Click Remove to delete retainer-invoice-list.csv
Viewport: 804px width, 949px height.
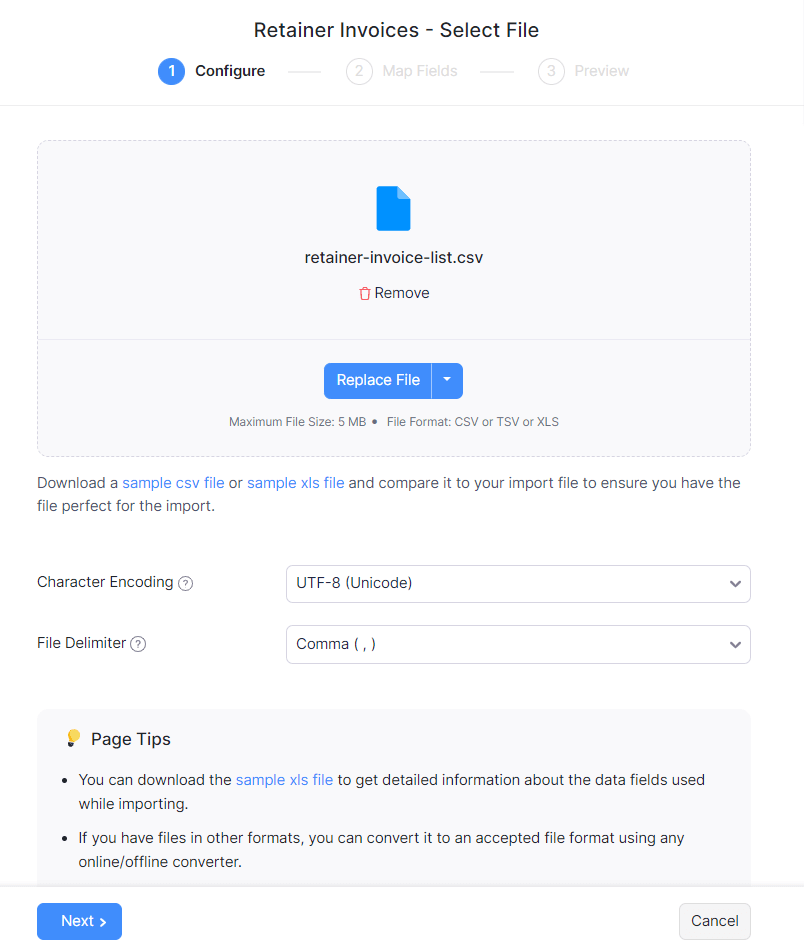(402, 293)
